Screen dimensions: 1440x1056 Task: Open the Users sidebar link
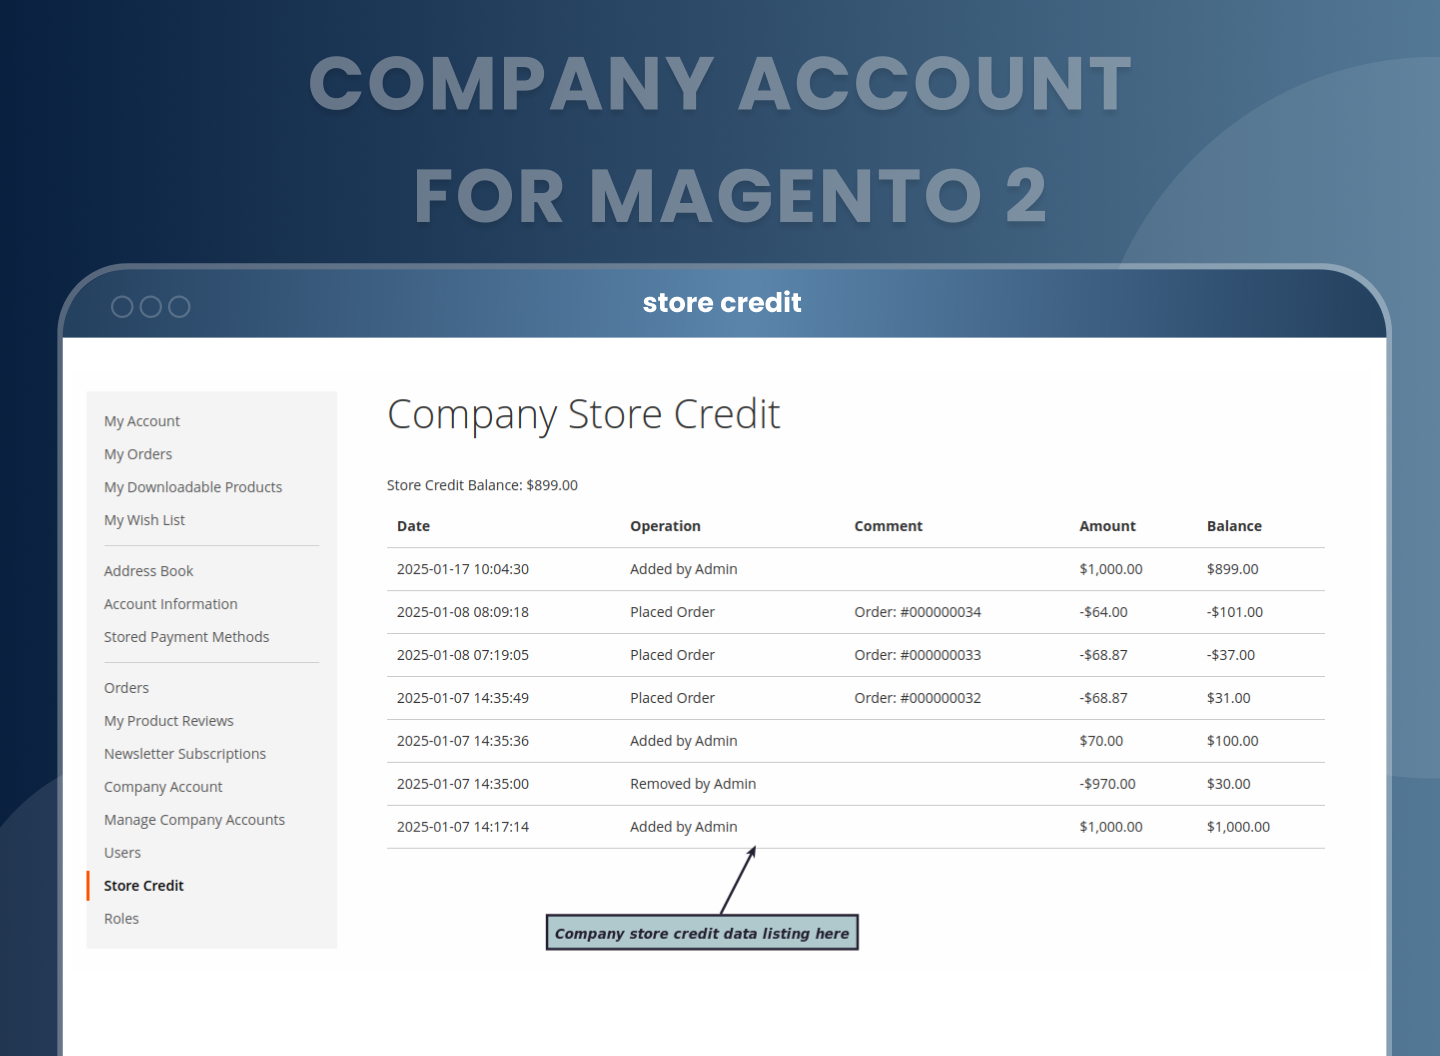click(x=123, y=853)
